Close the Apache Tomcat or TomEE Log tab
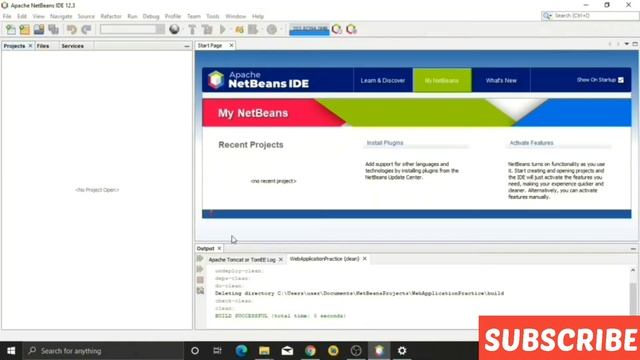Image resolution: width=640 pixels, height=360 pixels. point(281,260)
